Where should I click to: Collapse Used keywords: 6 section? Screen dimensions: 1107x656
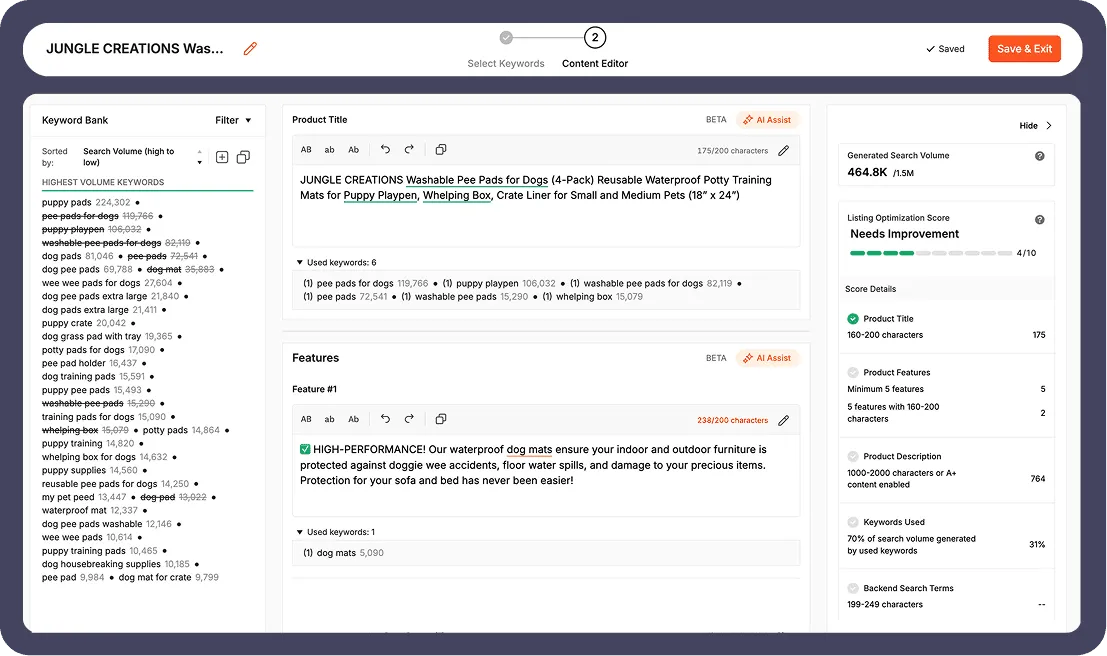coord(335,262)
